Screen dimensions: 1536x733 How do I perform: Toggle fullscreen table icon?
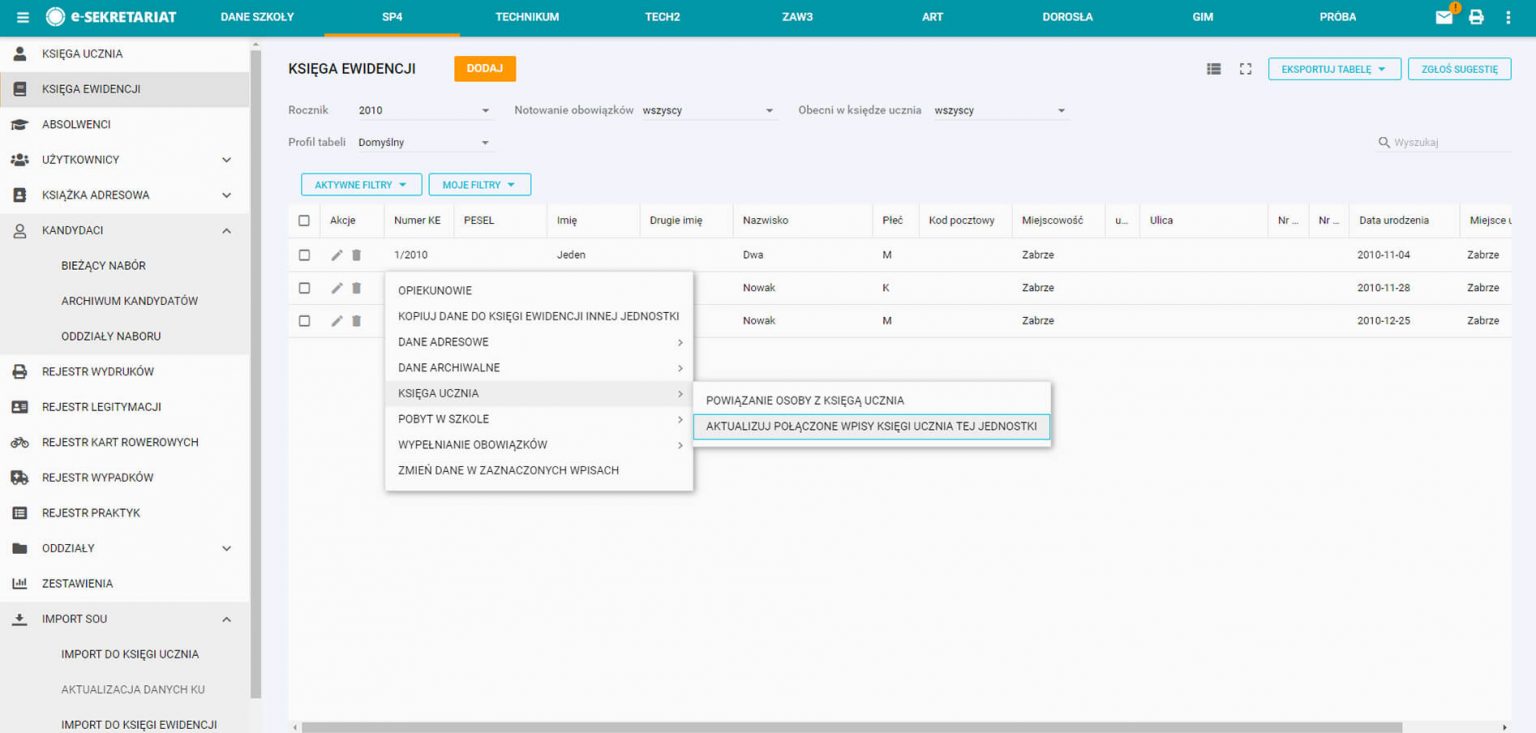1245,69
